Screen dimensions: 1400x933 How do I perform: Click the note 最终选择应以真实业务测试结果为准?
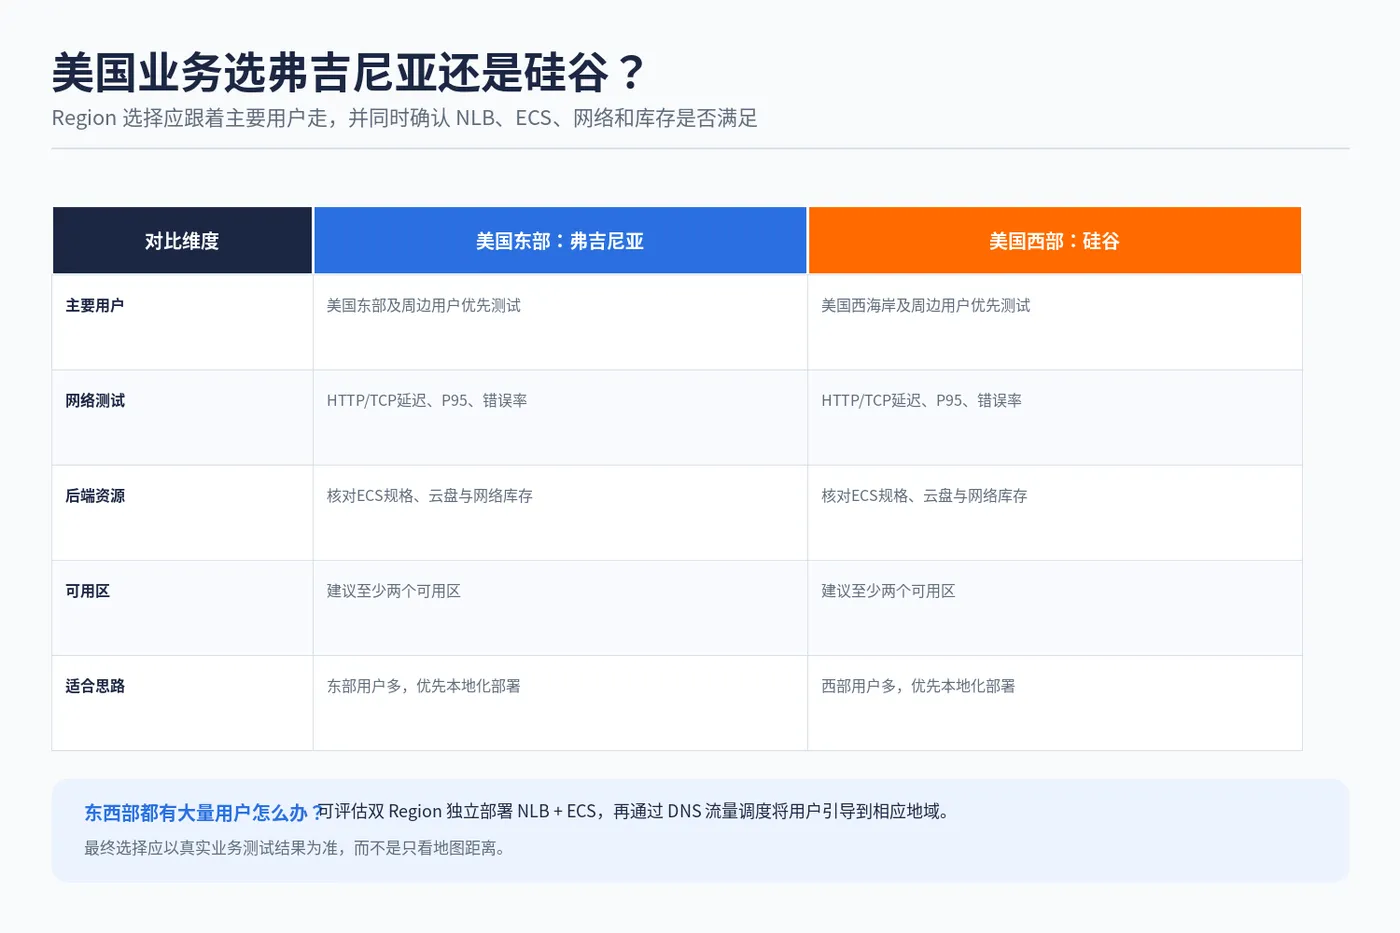(298, 848)
